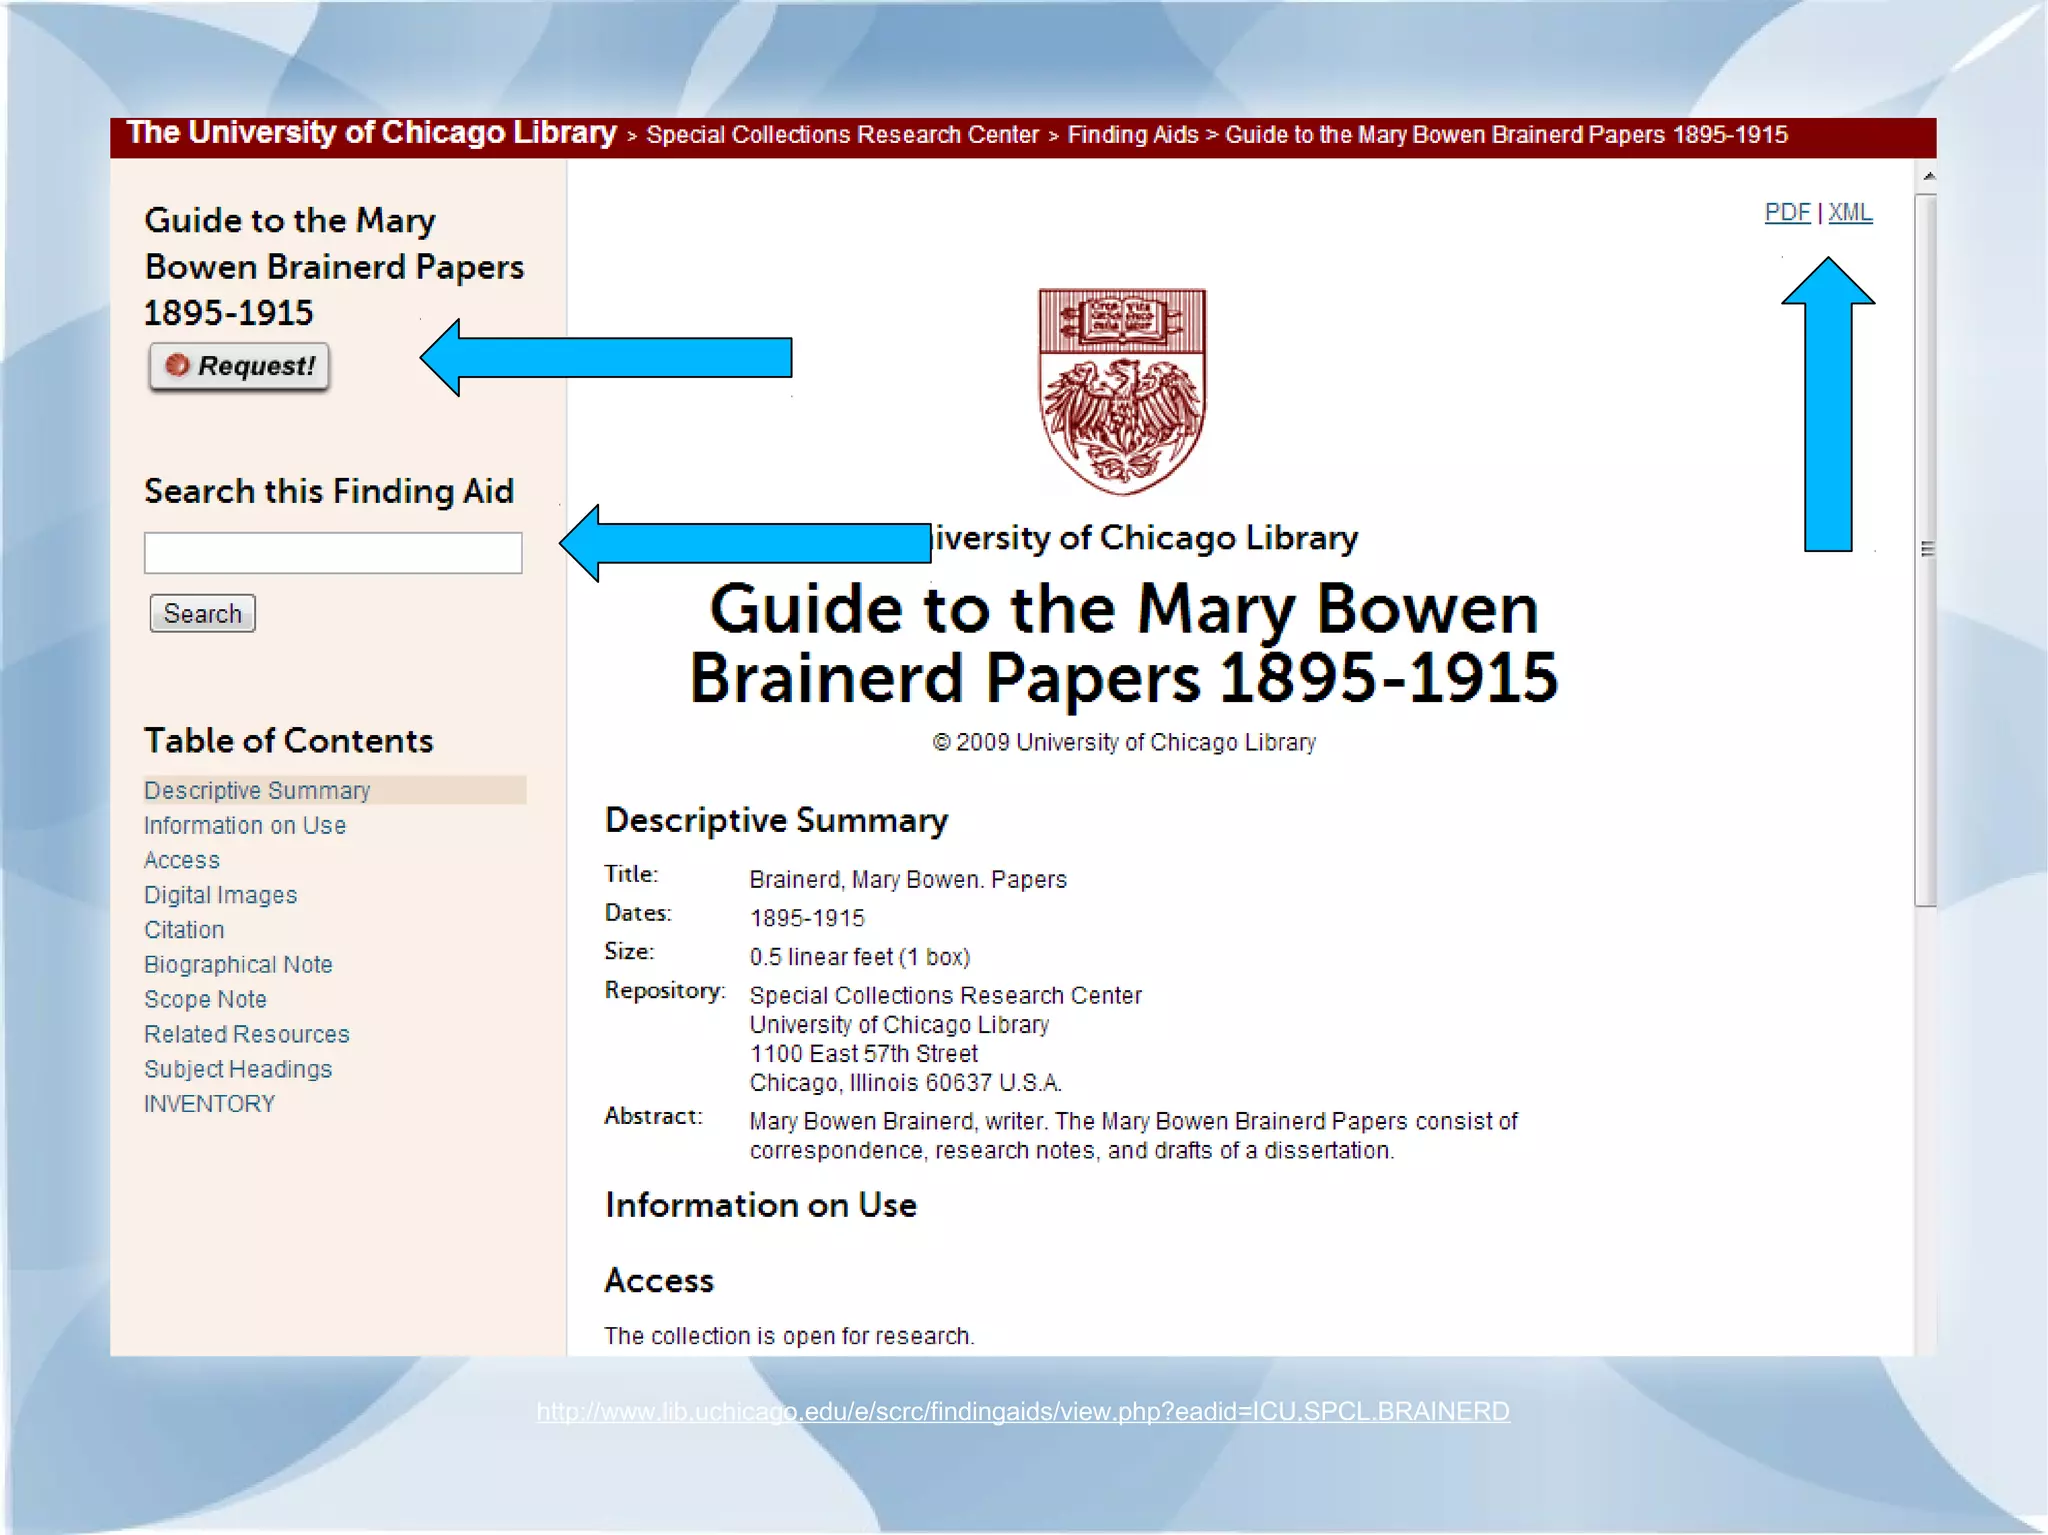Click the University of Chicago crest logo

pos(1122,391)
